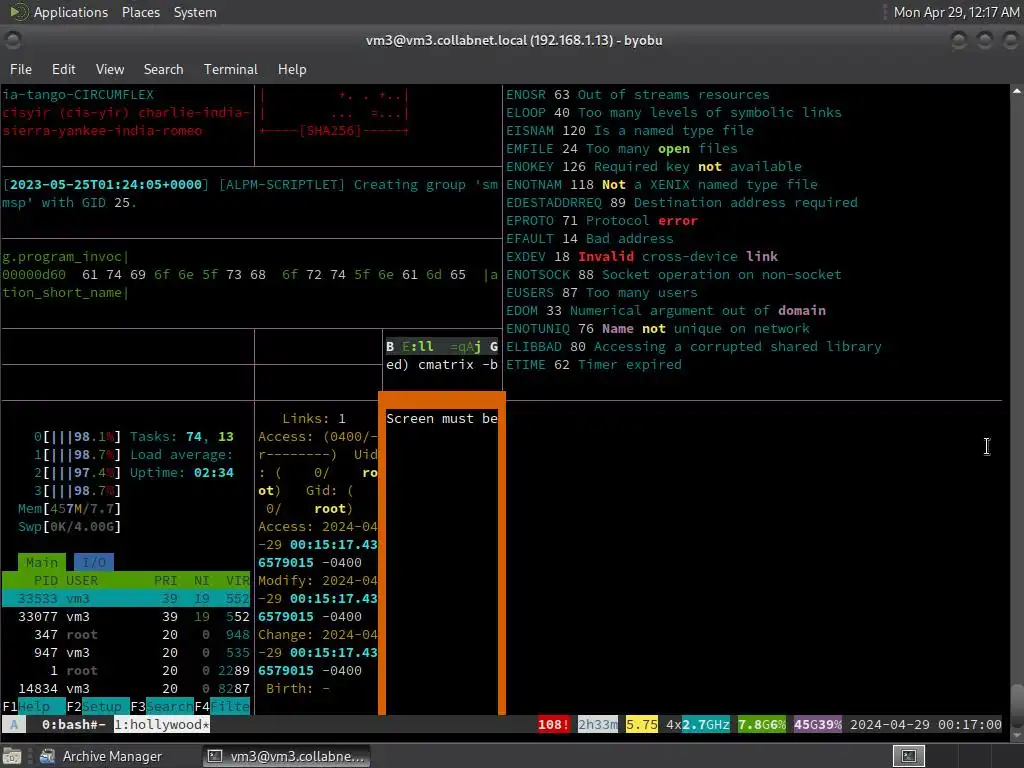
Task: Click the byobu date 2024-04-29 00:17:00
Action: pos(926,725)
